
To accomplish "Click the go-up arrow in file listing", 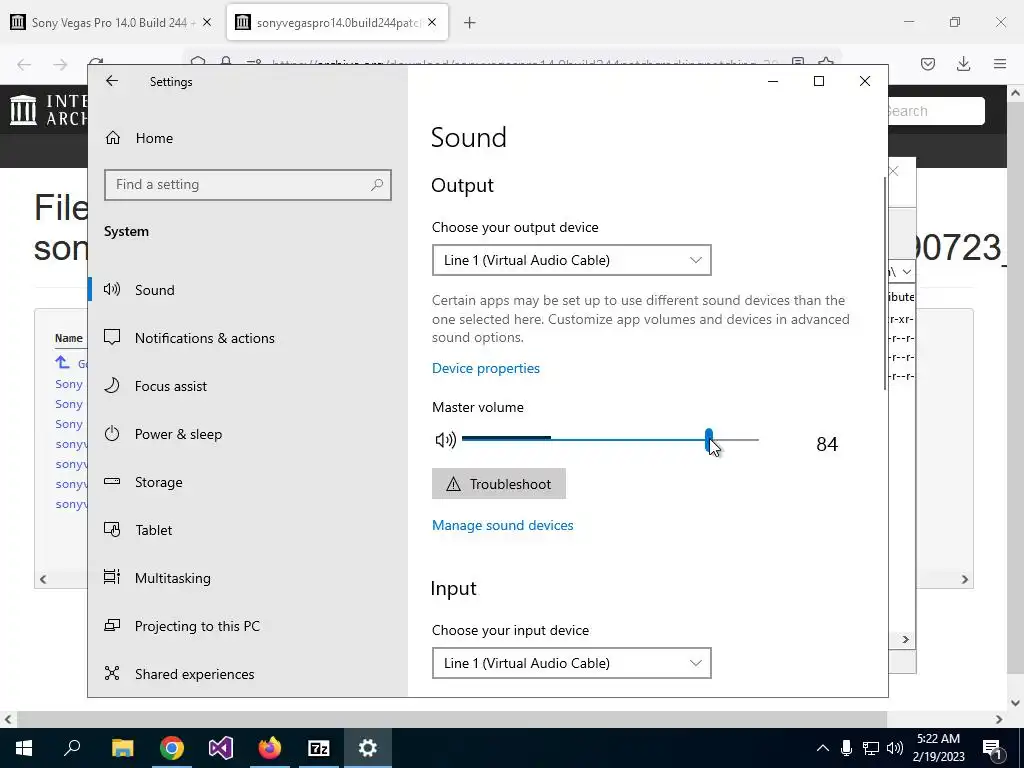I will coord(62,362).
